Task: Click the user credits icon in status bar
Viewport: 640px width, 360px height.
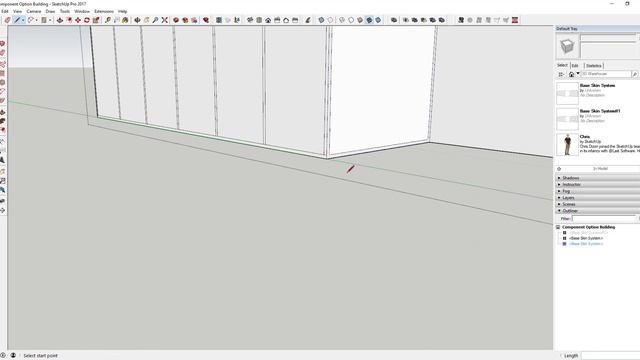Action: click(13, 356)
